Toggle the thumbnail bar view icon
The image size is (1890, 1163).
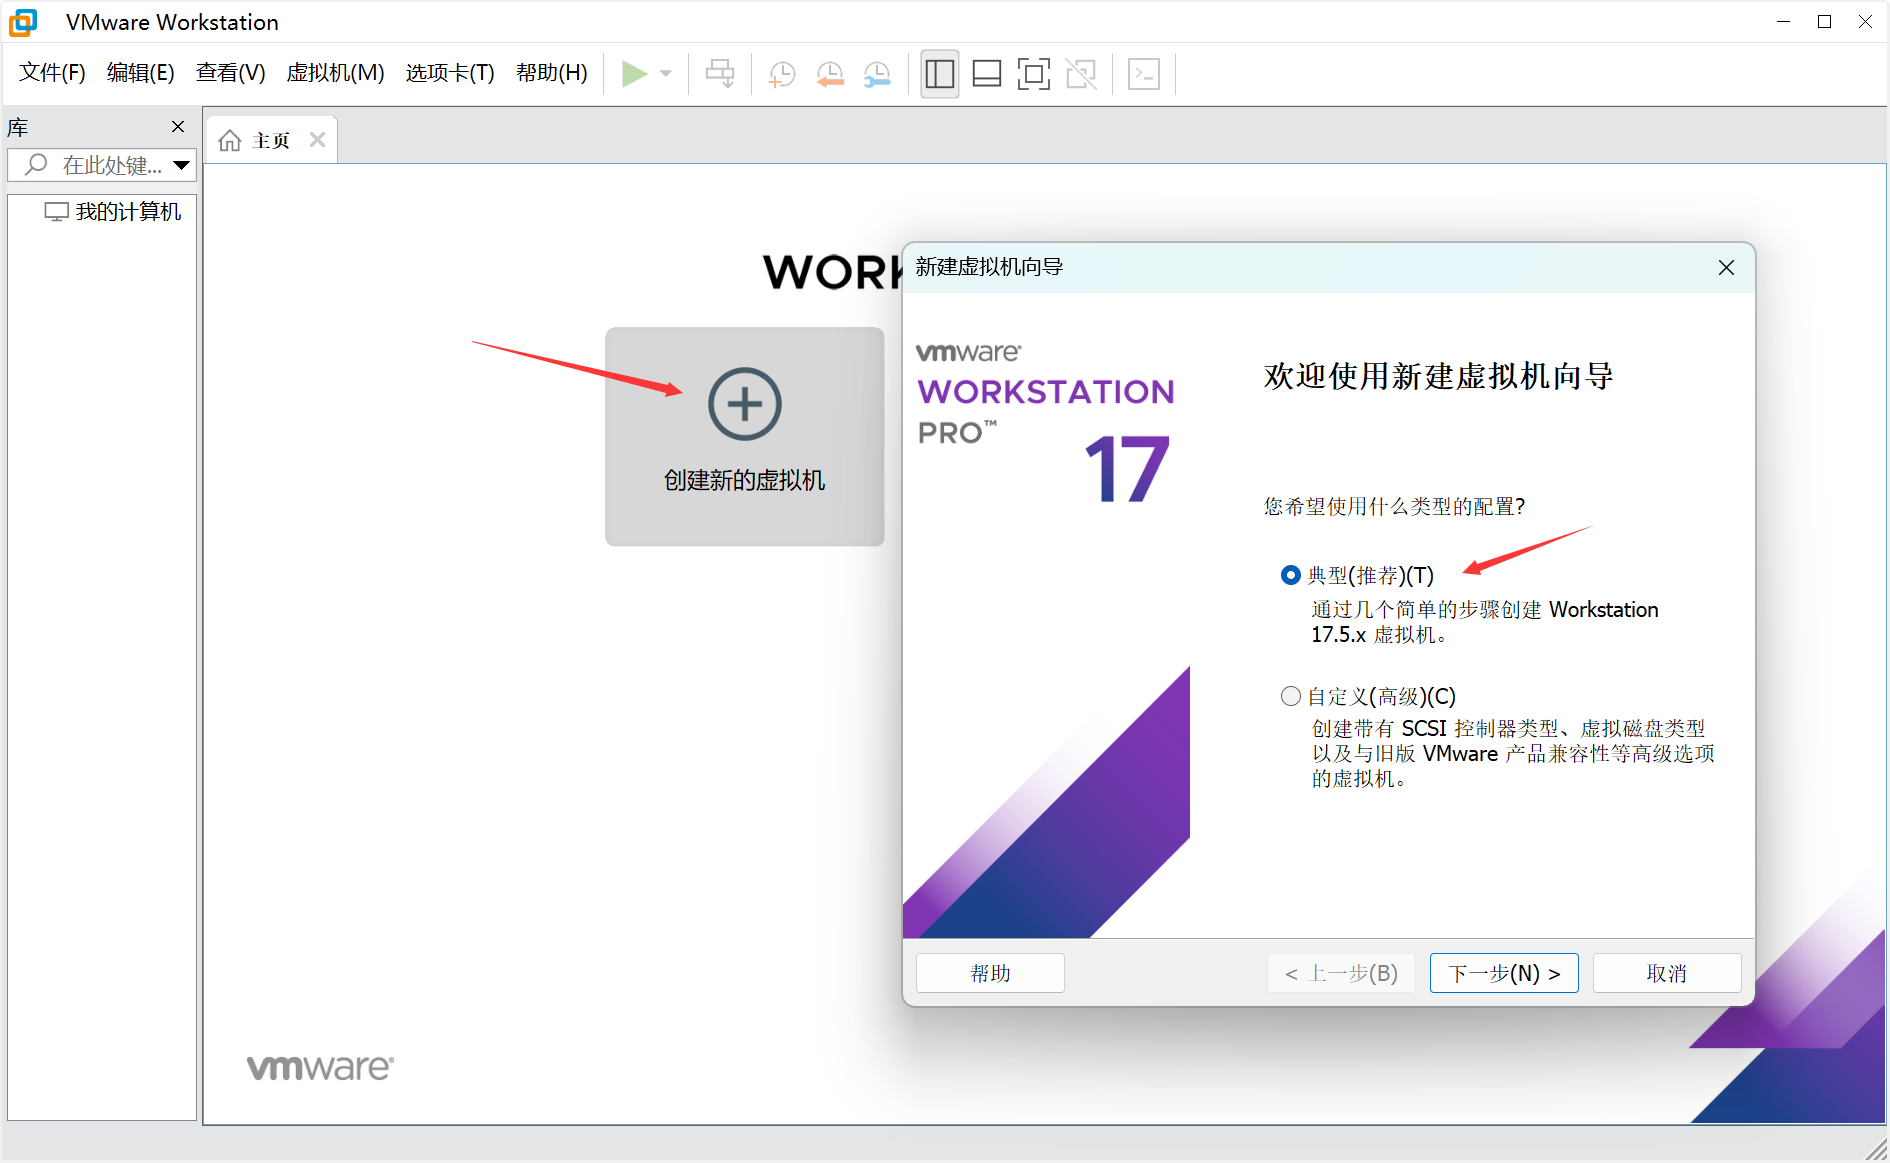[x=987, y=74]
